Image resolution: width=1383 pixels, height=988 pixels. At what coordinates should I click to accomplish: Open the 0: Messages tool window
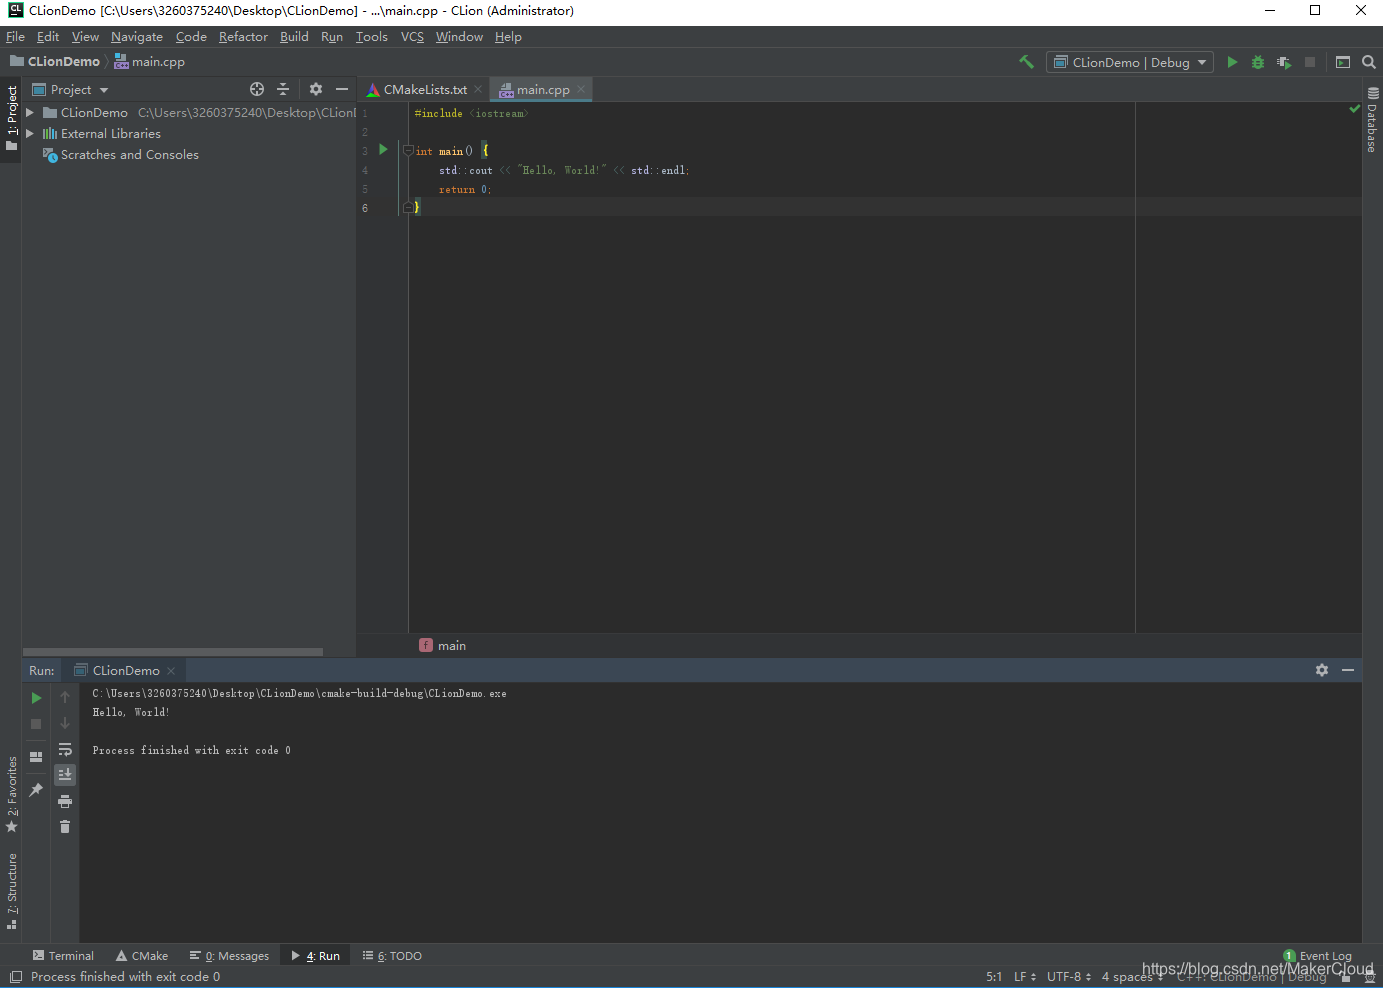tap(230, 956)
